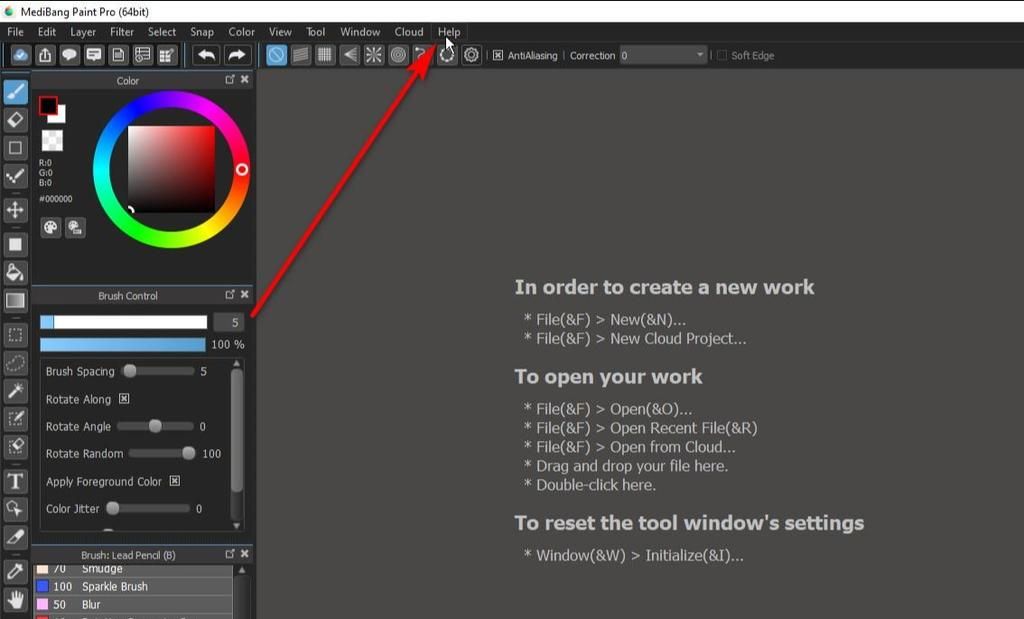
Task: Undock the Brush Lead Pencil panel
Action: tap(230, 554)
